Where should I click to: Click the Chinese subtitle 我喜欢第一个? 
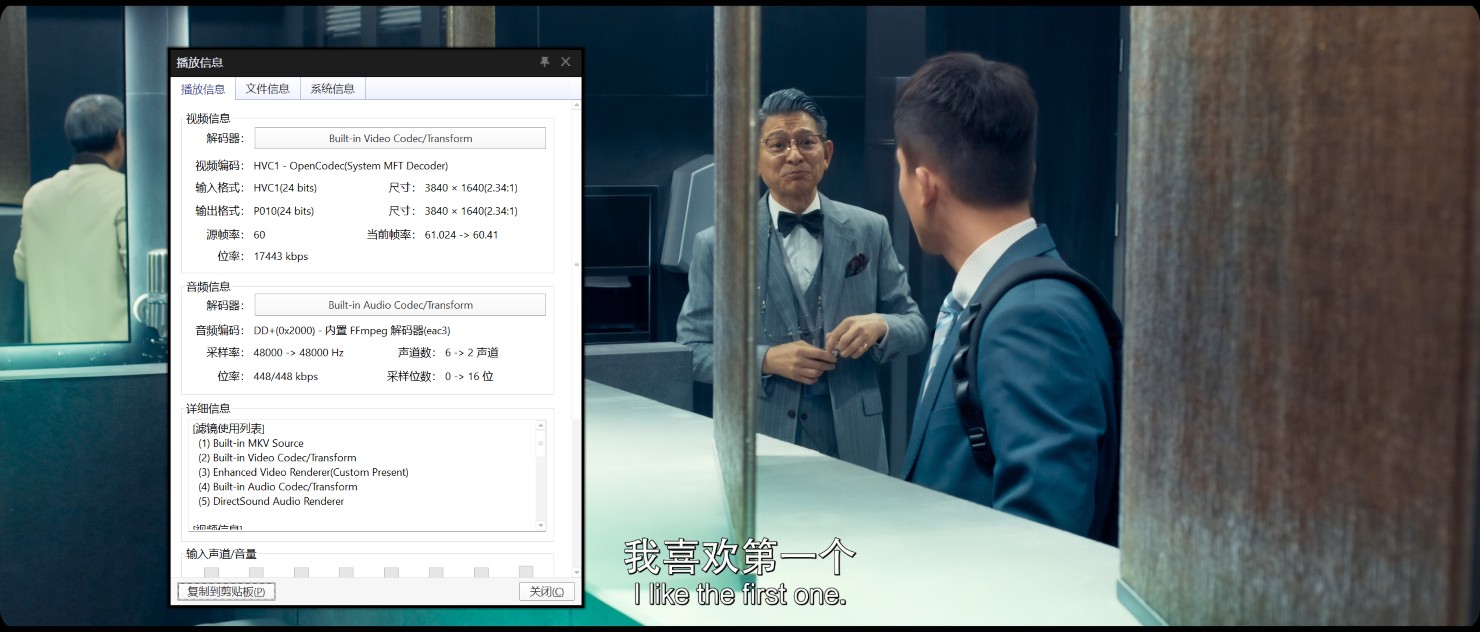click(741, 556)
